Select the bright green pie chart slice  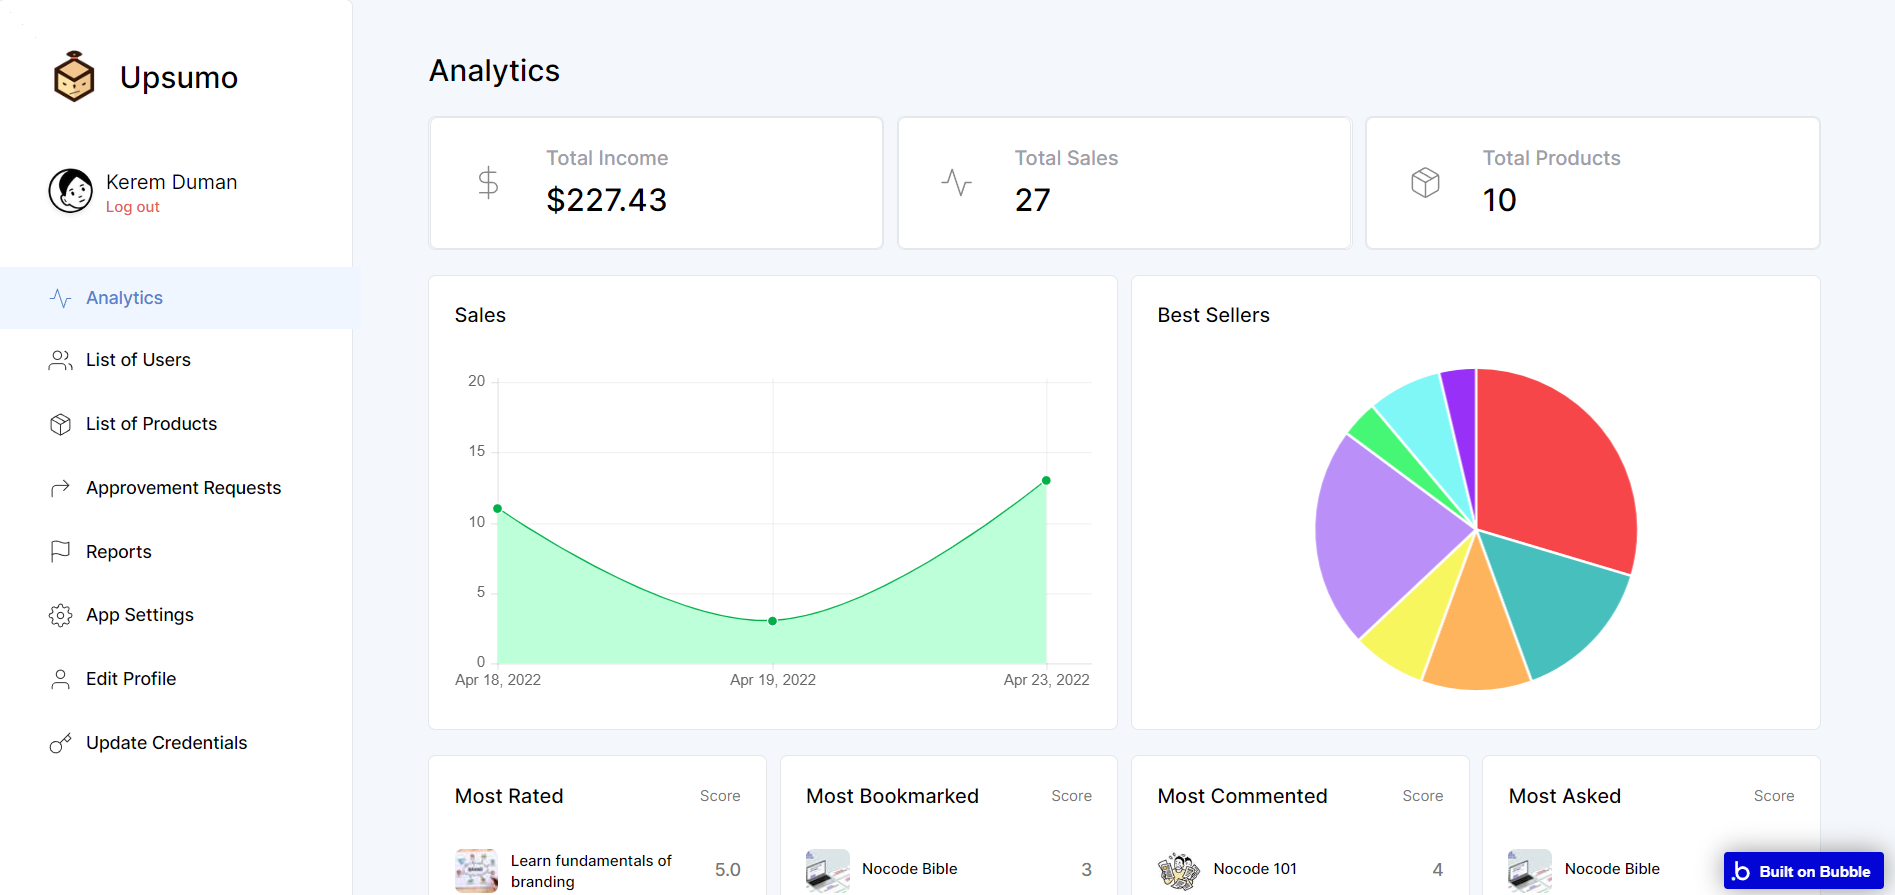click(x=1385, y=441)
